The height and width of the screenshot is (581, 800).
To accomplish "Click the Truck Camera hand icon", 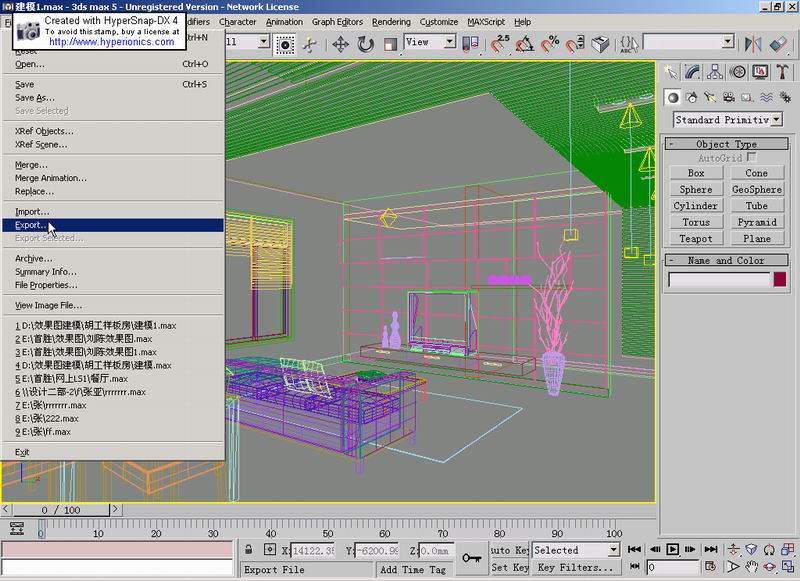I will 751,566.
